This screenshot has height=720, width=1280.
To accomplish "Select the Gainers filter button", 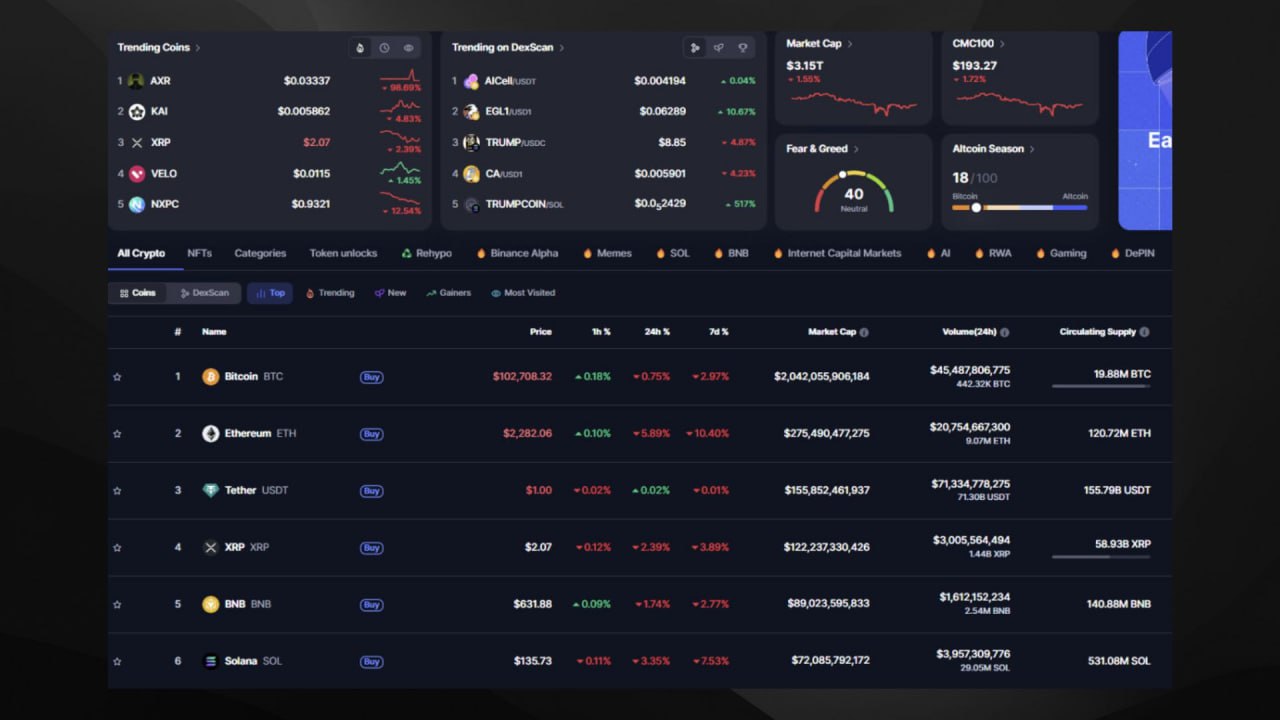I will (x=448, y=293).
